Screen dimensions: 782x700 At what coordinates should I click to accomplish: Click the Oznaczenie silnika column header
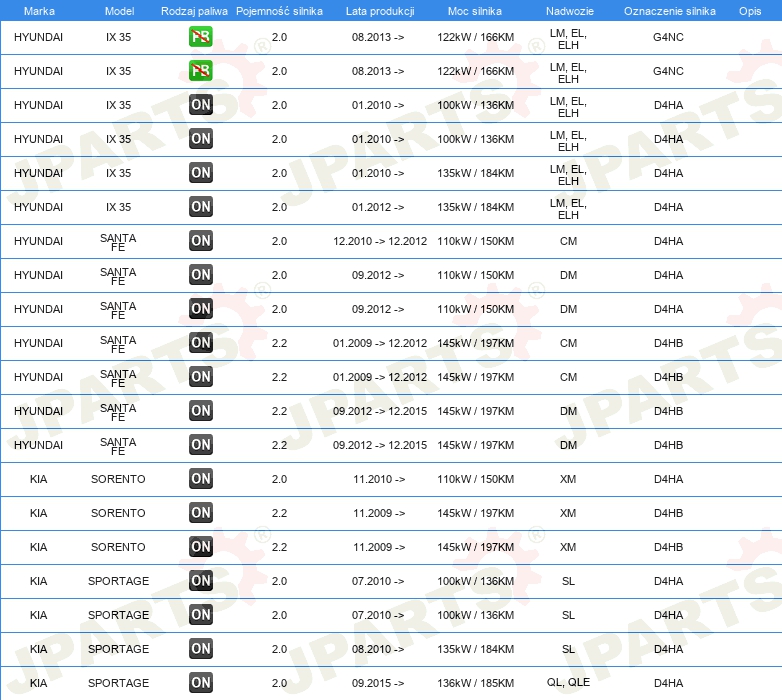click(x=669, y=10)
